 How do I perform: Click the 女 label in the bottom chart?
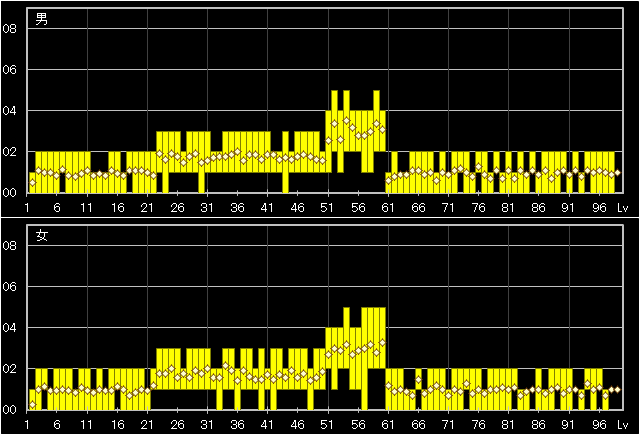tap(42, 235)
